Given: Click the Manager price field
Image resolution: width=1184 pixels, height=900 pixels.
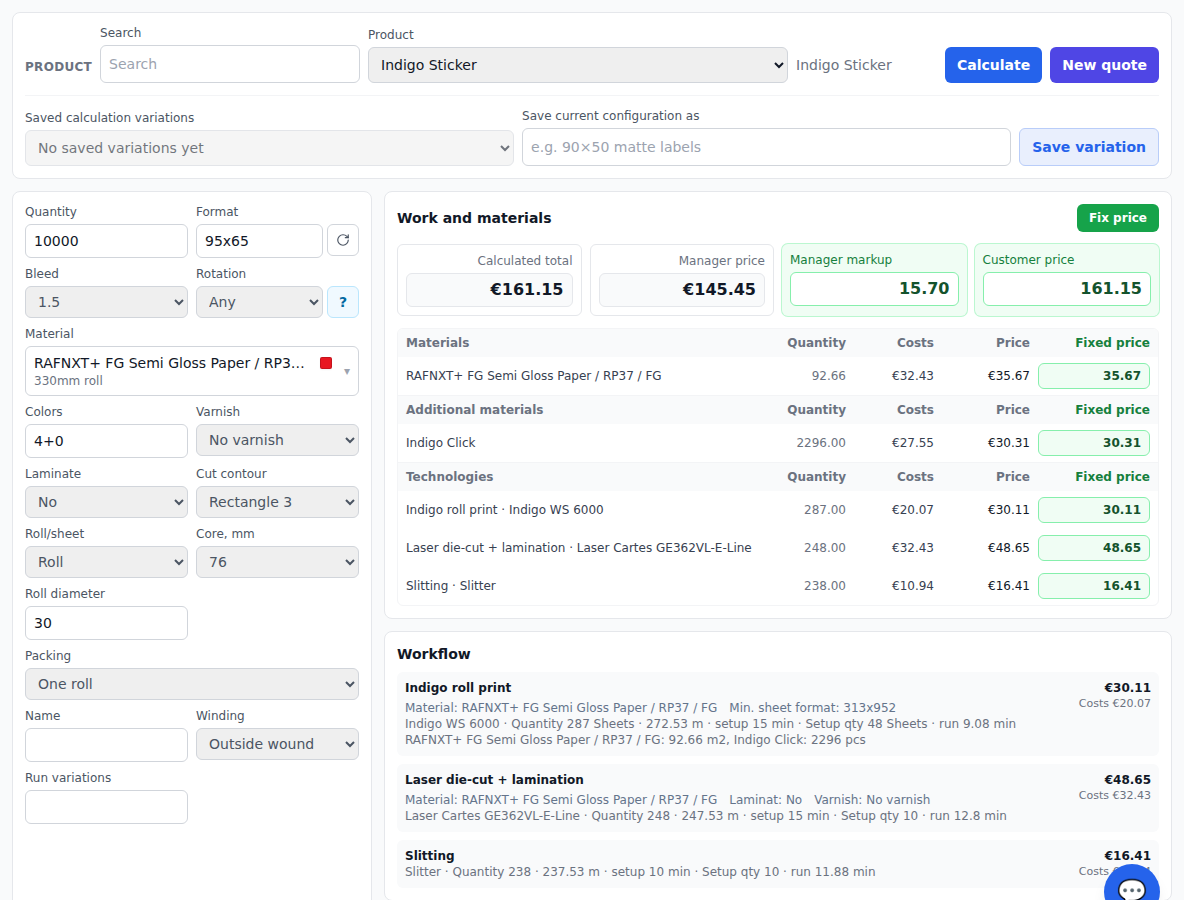Looking at the screenshot, I should [x=682, y=289].
